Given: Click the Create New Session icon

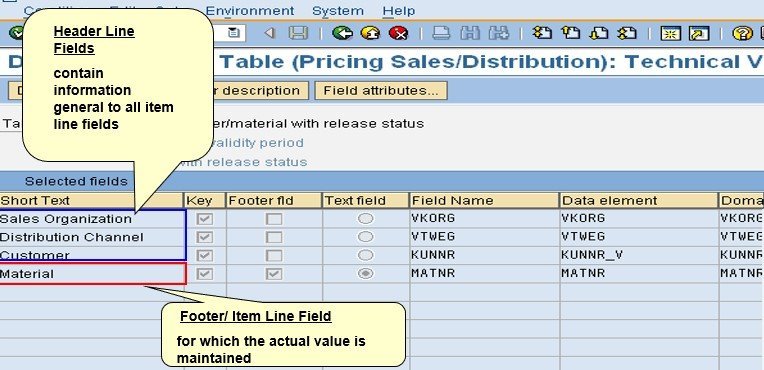Looking at the screenshot, I should [x=670, y=33].
